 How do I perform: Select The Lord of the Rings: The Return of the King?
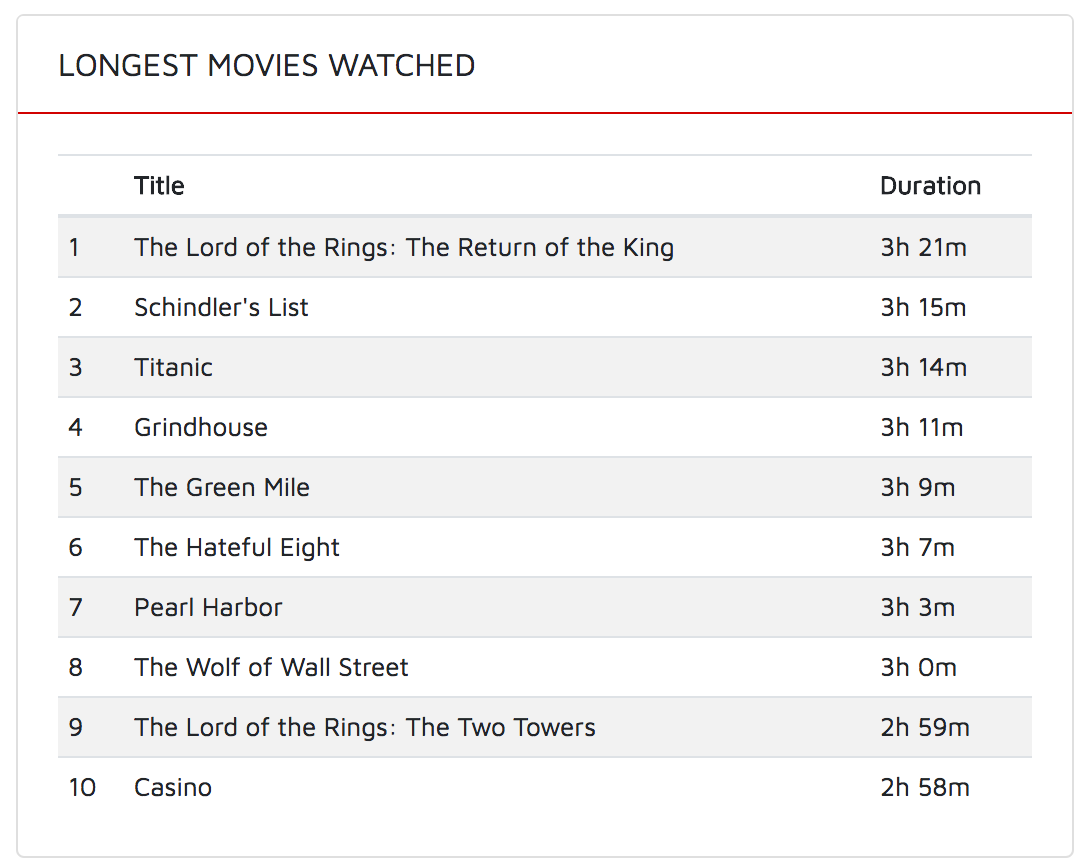point(404,247)
